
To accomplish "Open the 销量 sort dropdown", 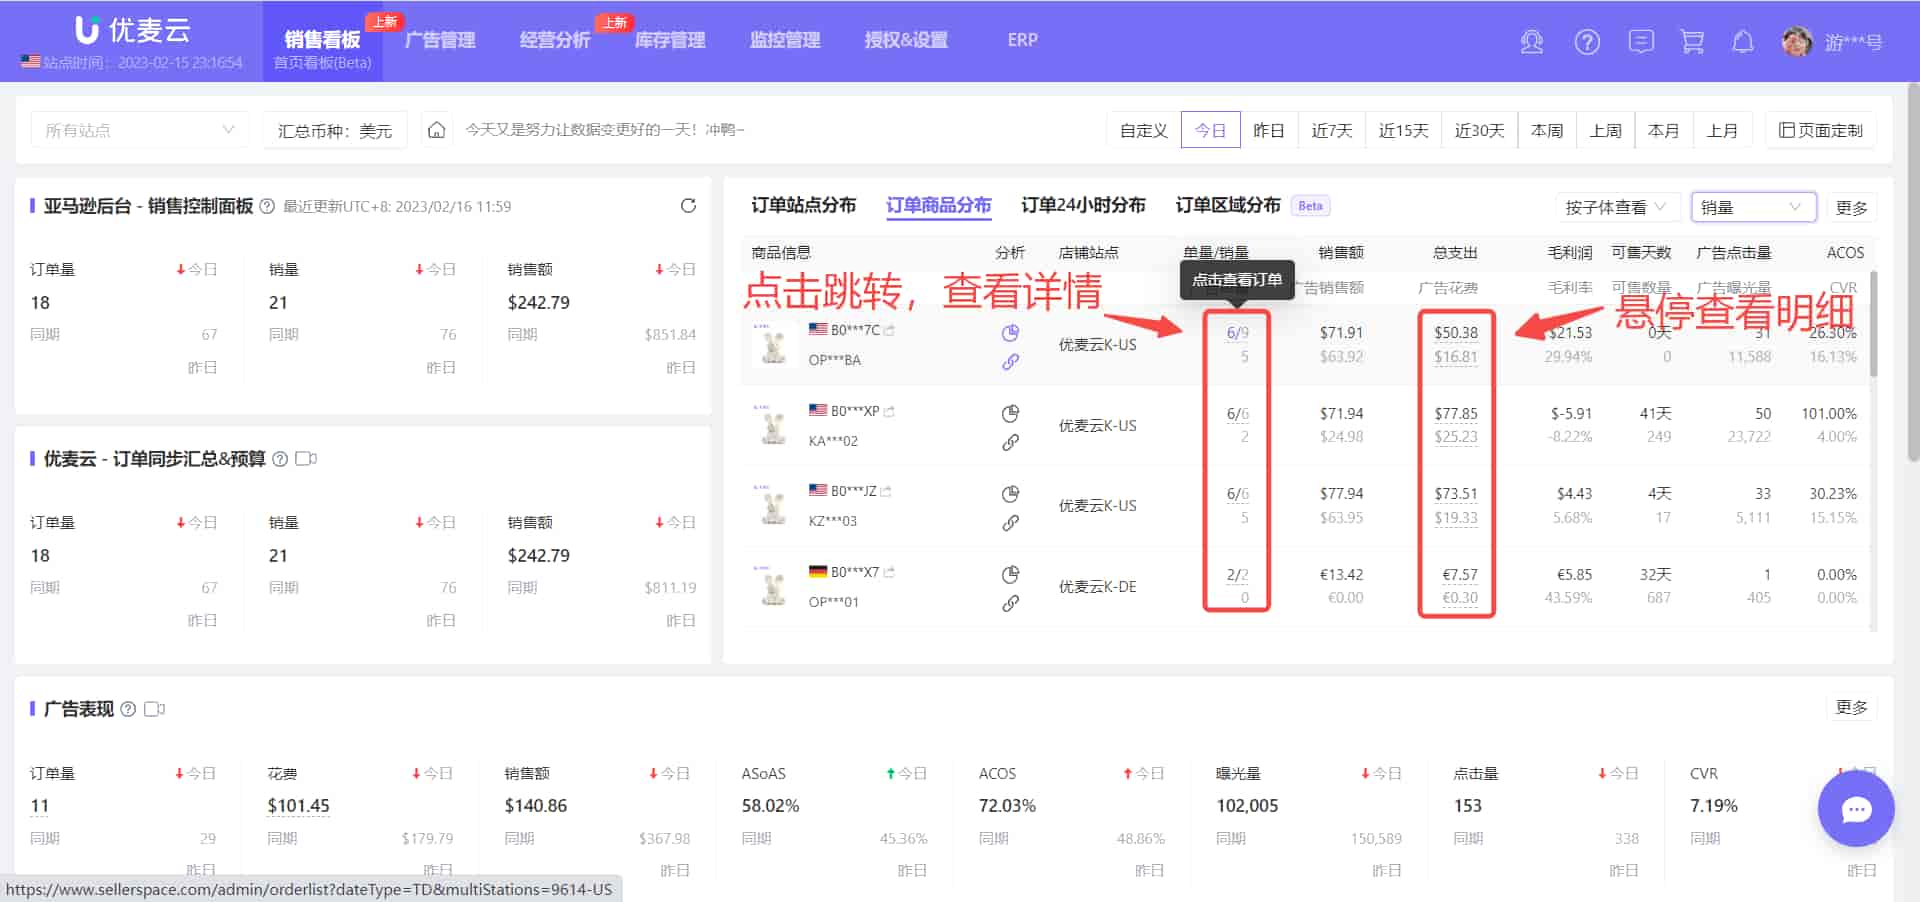I will (x=1754, y=207).
